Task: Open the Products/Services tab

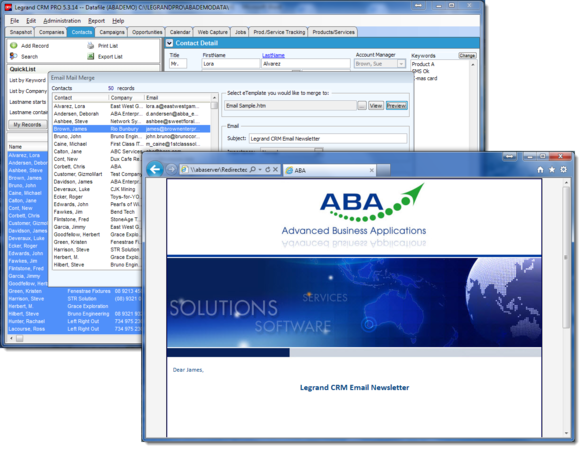Action: point(333,32)
